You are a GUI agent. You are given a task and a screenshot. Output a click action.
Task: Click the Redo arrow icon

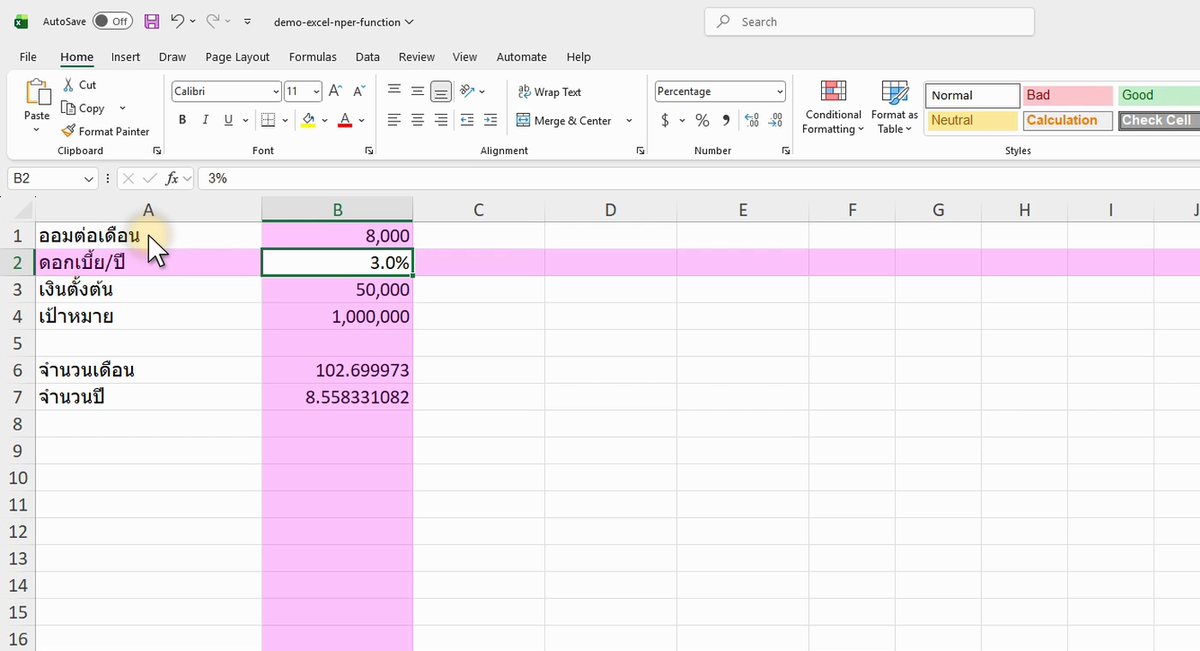pyautogui.click(x=213, y=21)
